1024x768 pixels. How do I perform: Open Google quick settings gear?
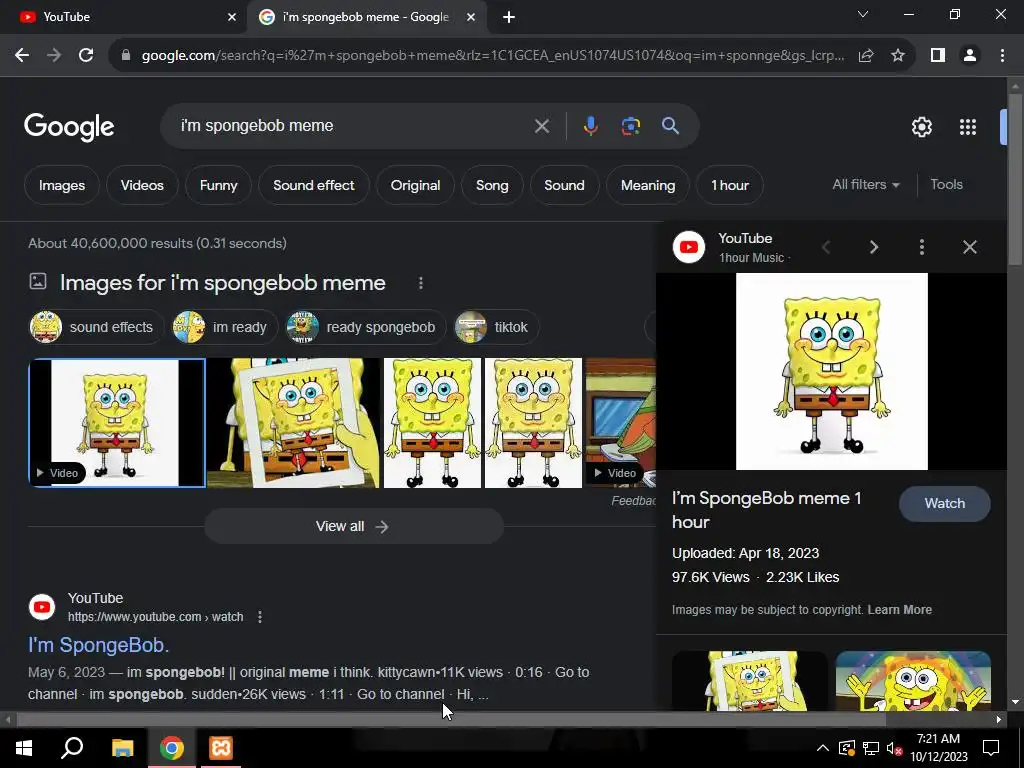click(921, 127)
